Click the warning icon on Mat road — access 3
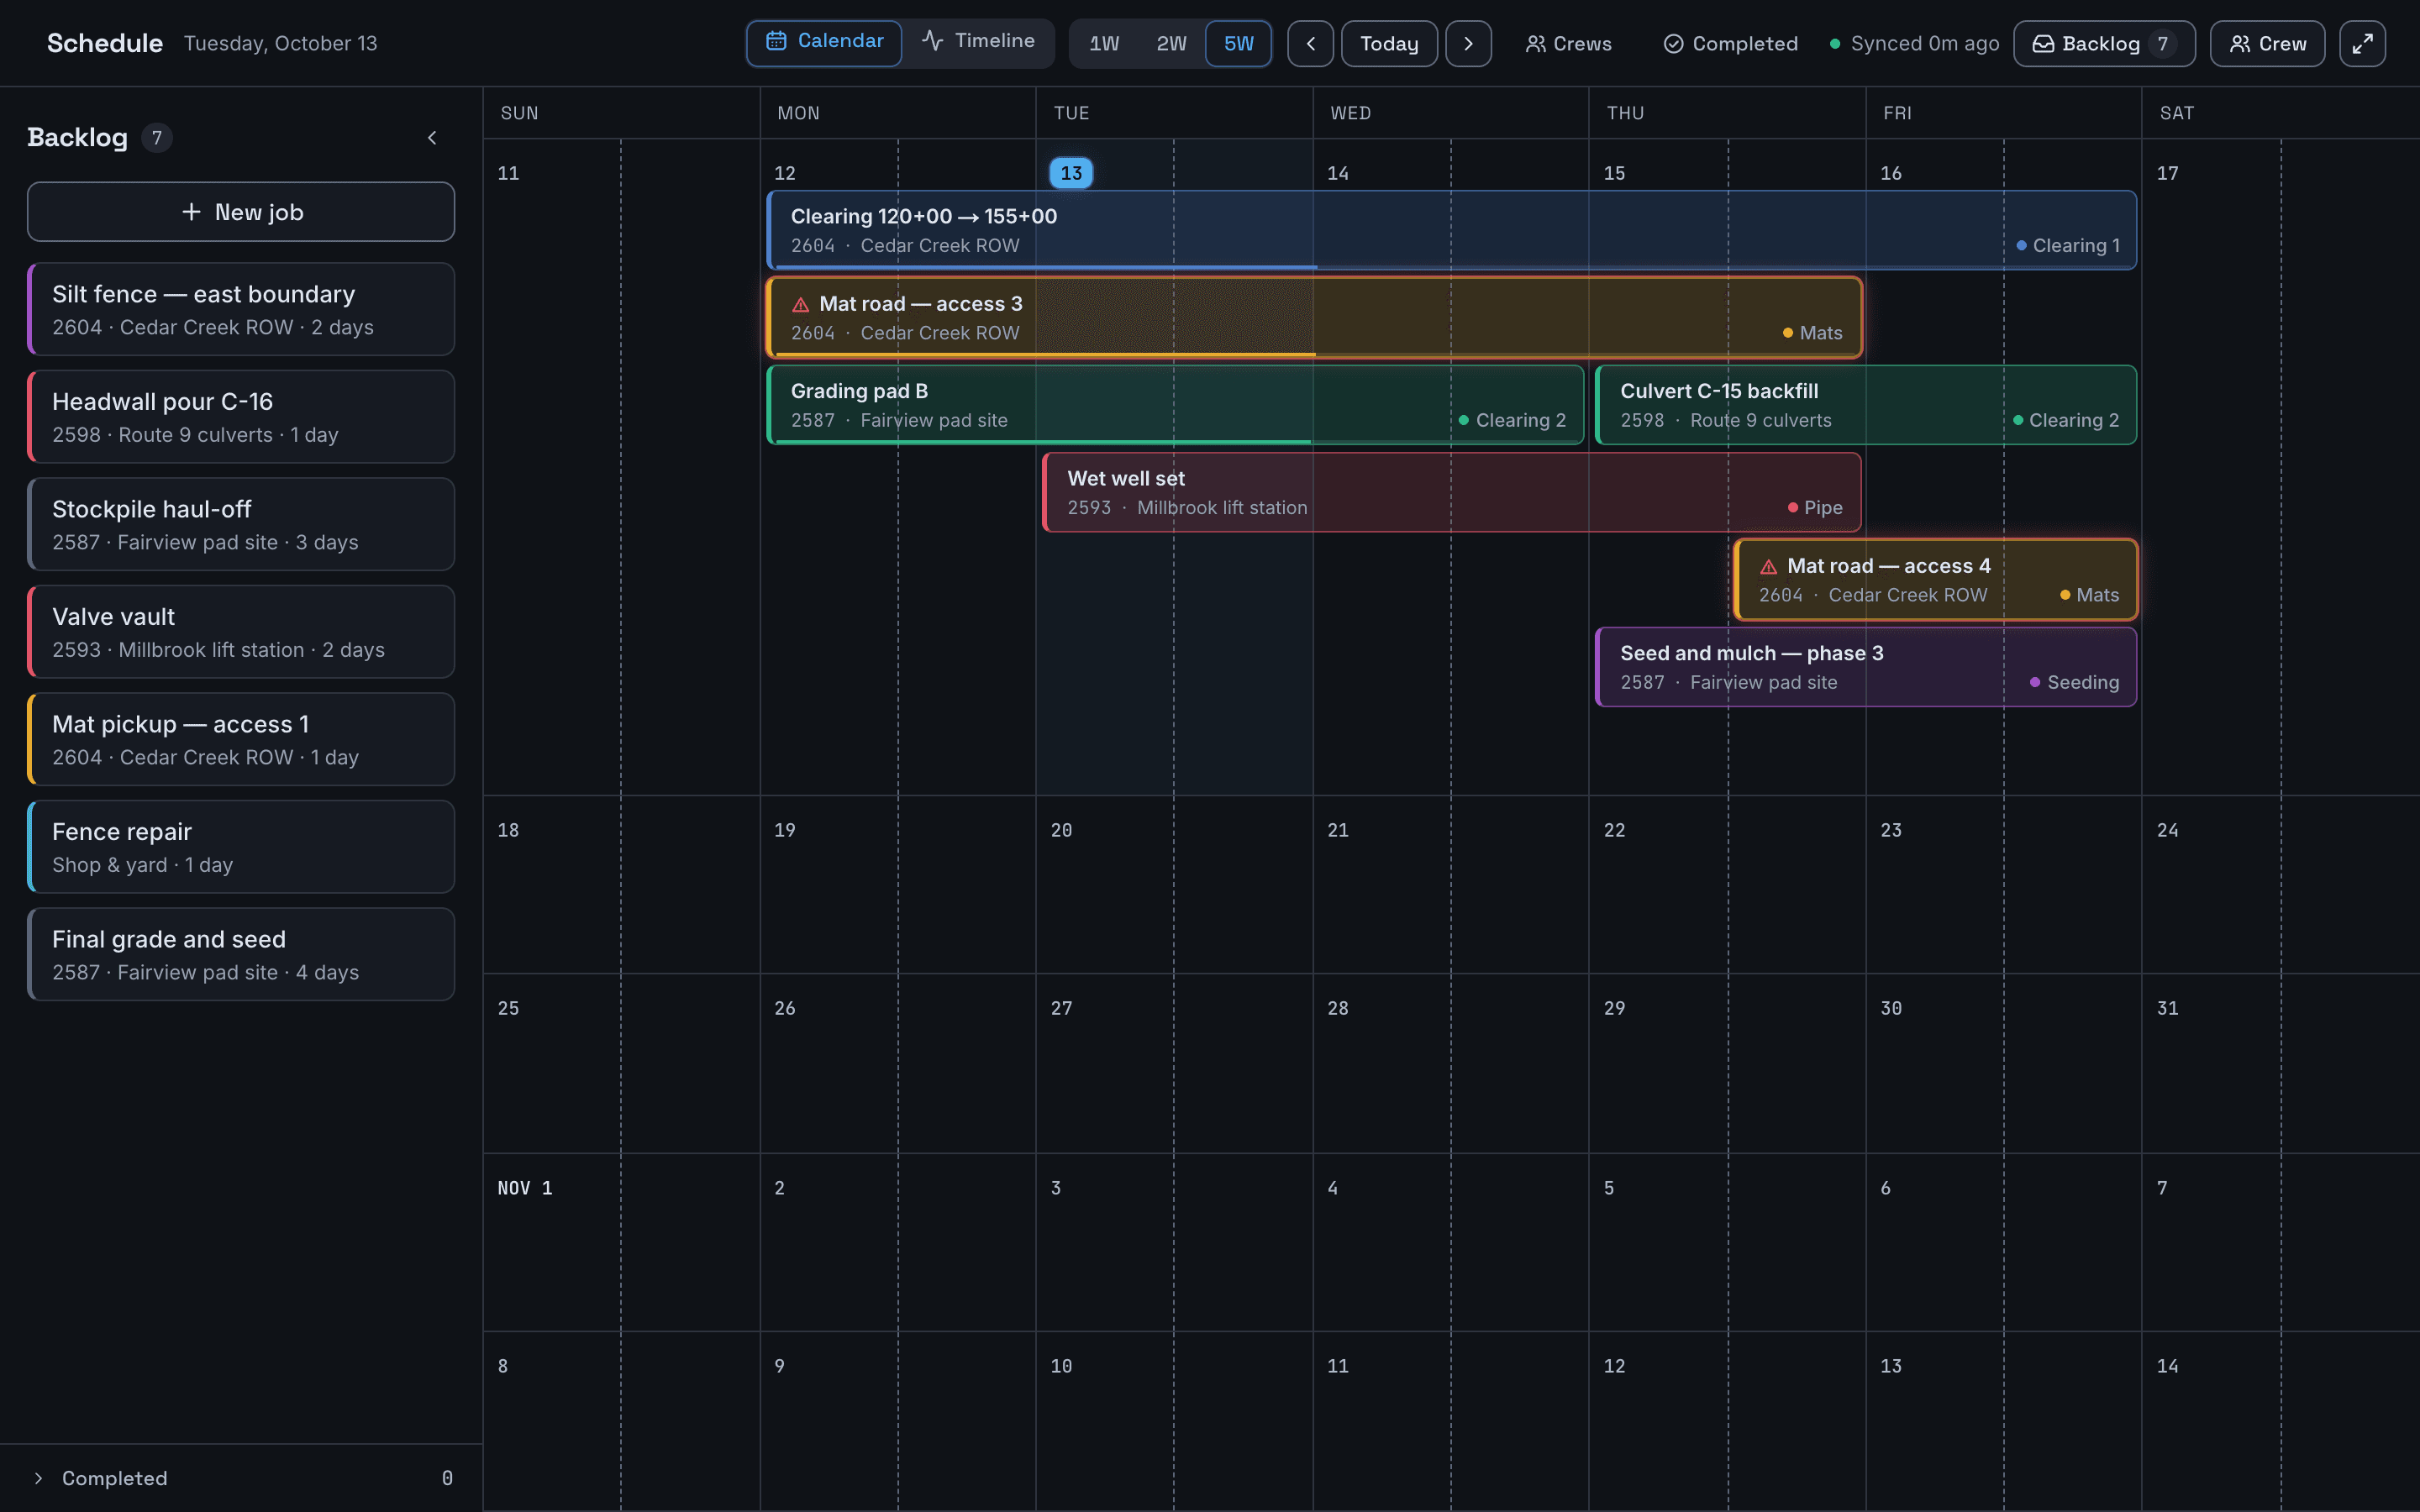The width and height of the screenshot is (2420, 1512). click(800, 304)
